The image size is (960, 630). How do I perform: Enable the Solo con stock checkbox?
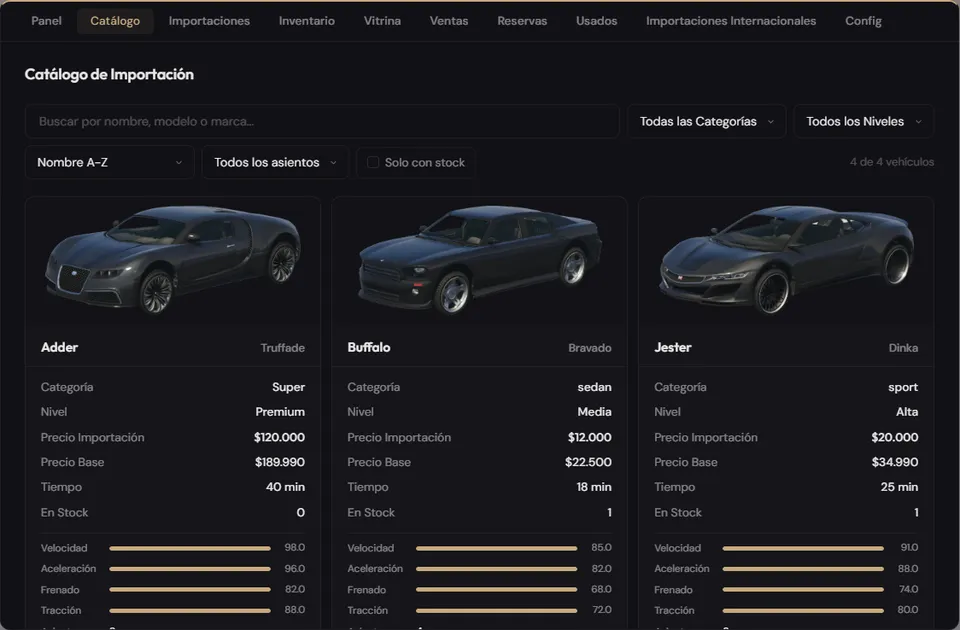tap(373, 162)
